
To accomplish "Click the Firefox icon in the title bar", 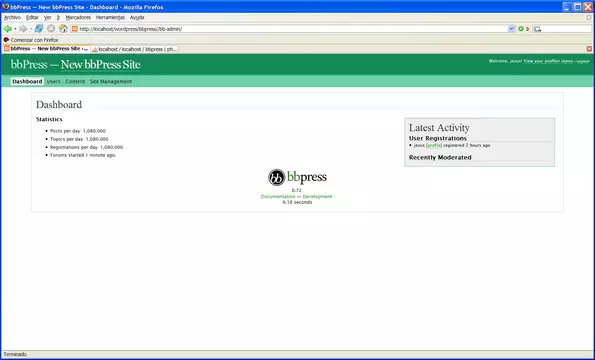I will pos(6,7).
